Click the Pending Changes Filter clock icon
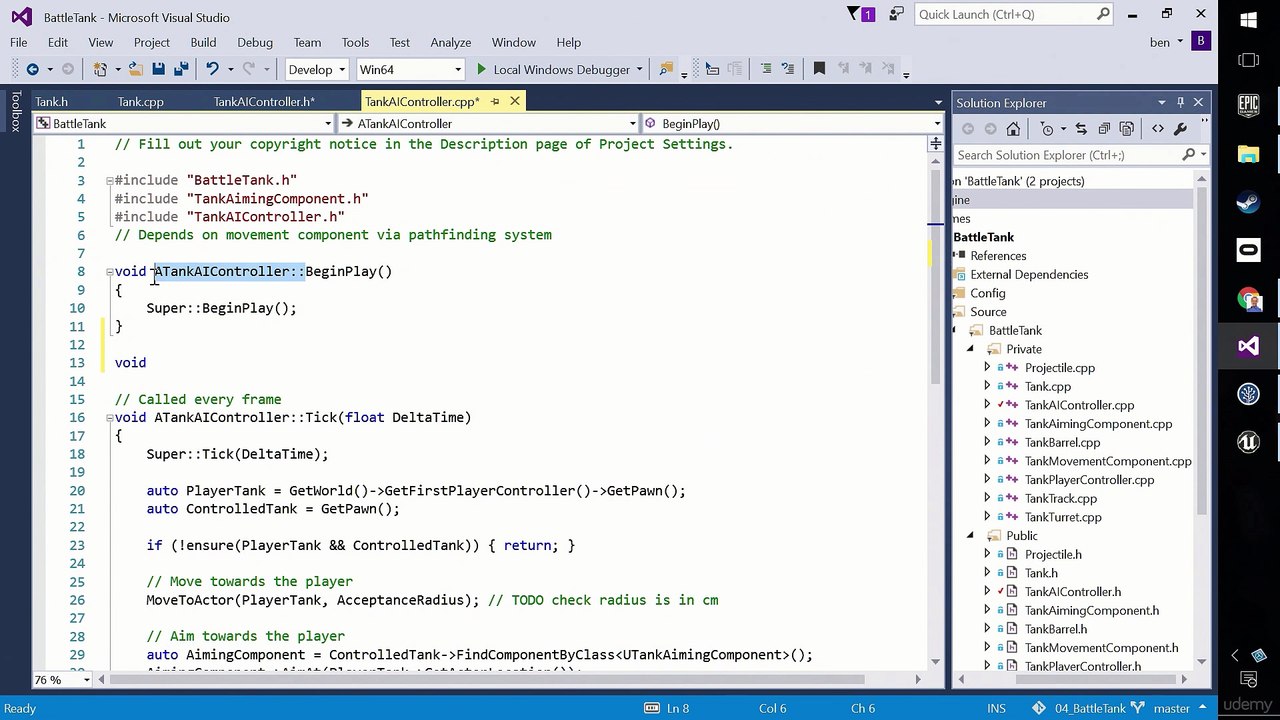This screenshot has height=720, width=1280. pyautogui.click(x=1047, y=129)
